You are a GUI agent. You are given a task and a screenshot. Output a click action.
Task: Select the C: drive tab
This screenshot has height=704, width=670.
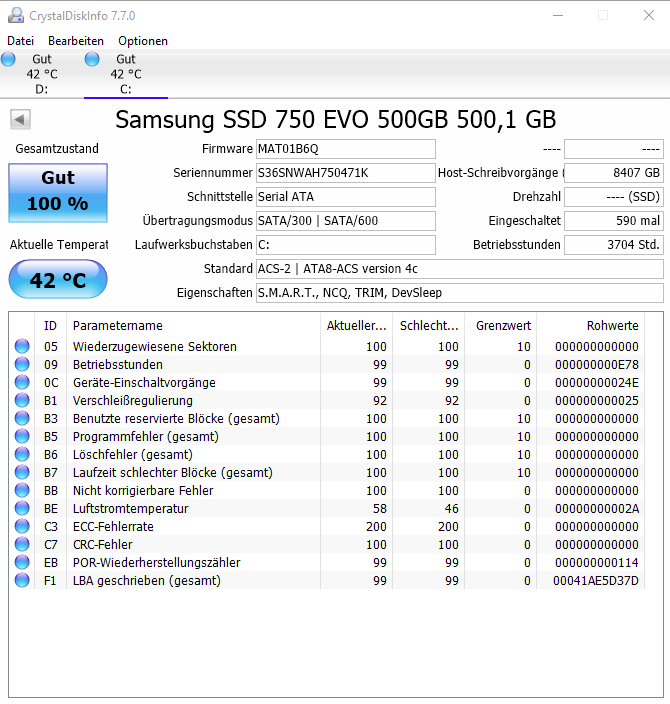(x=126, y=74)
